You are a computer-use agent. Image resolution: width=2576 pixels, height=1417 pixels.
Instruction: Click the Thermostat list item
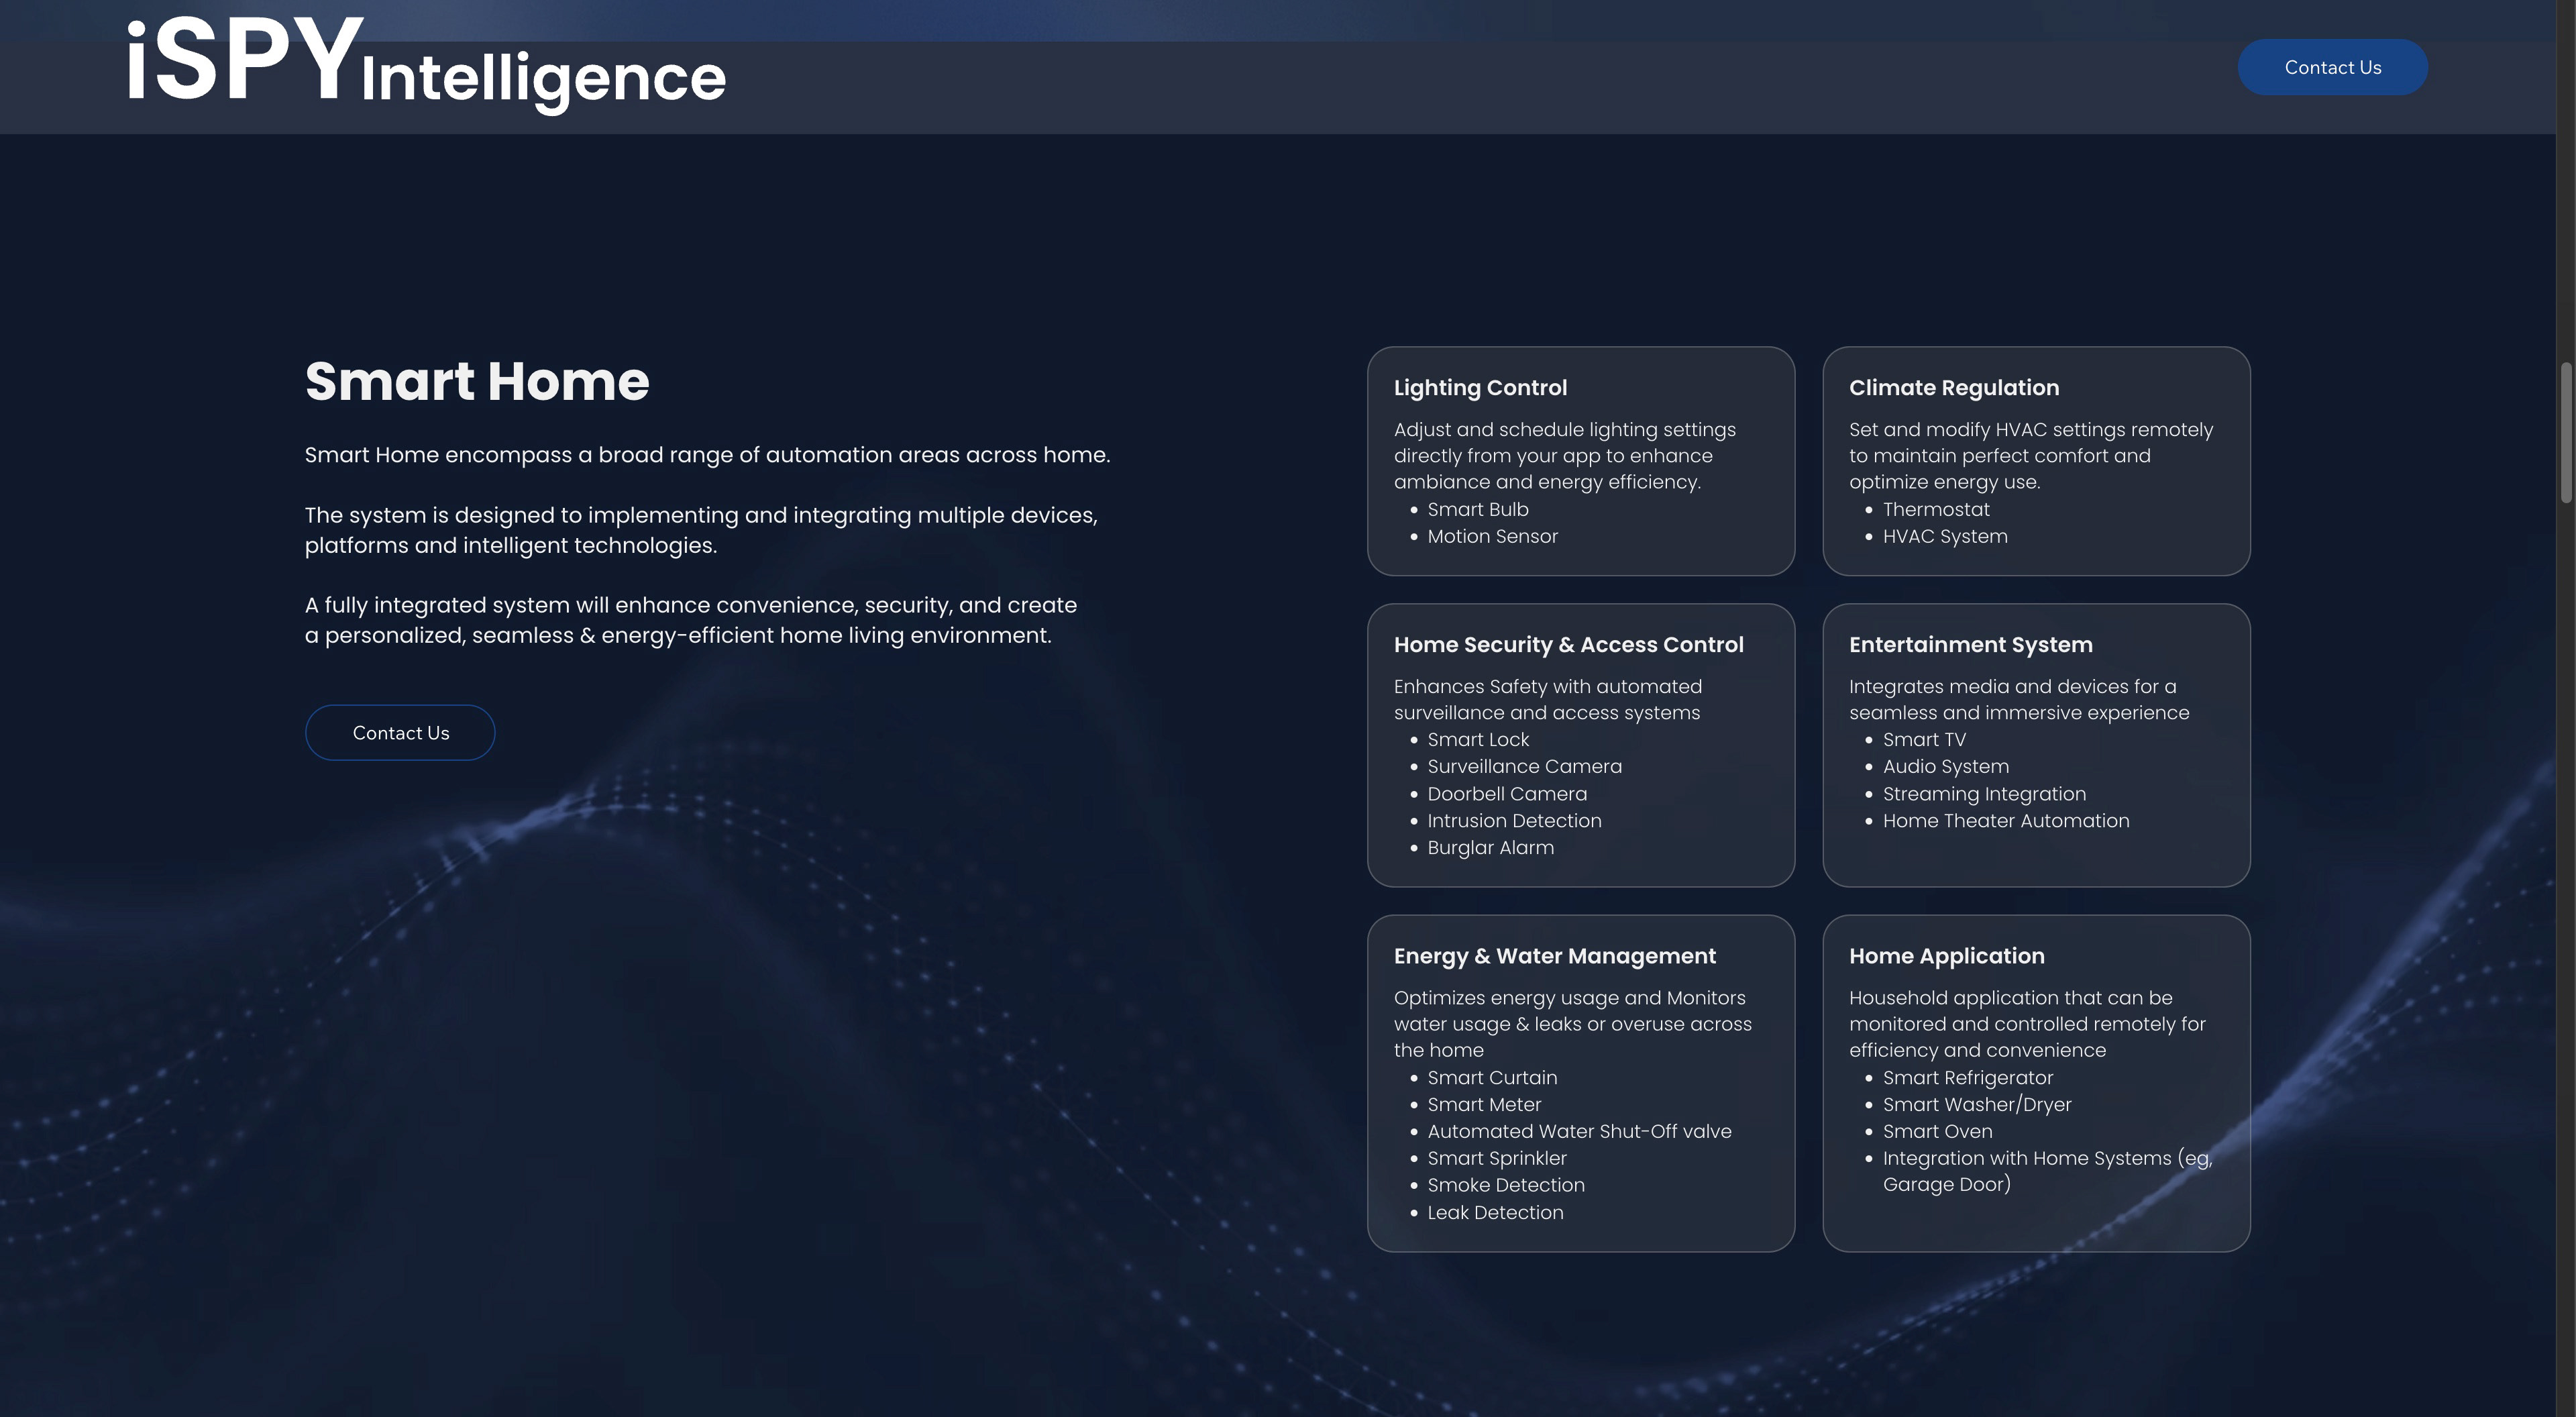click(x=1936, y=510)
